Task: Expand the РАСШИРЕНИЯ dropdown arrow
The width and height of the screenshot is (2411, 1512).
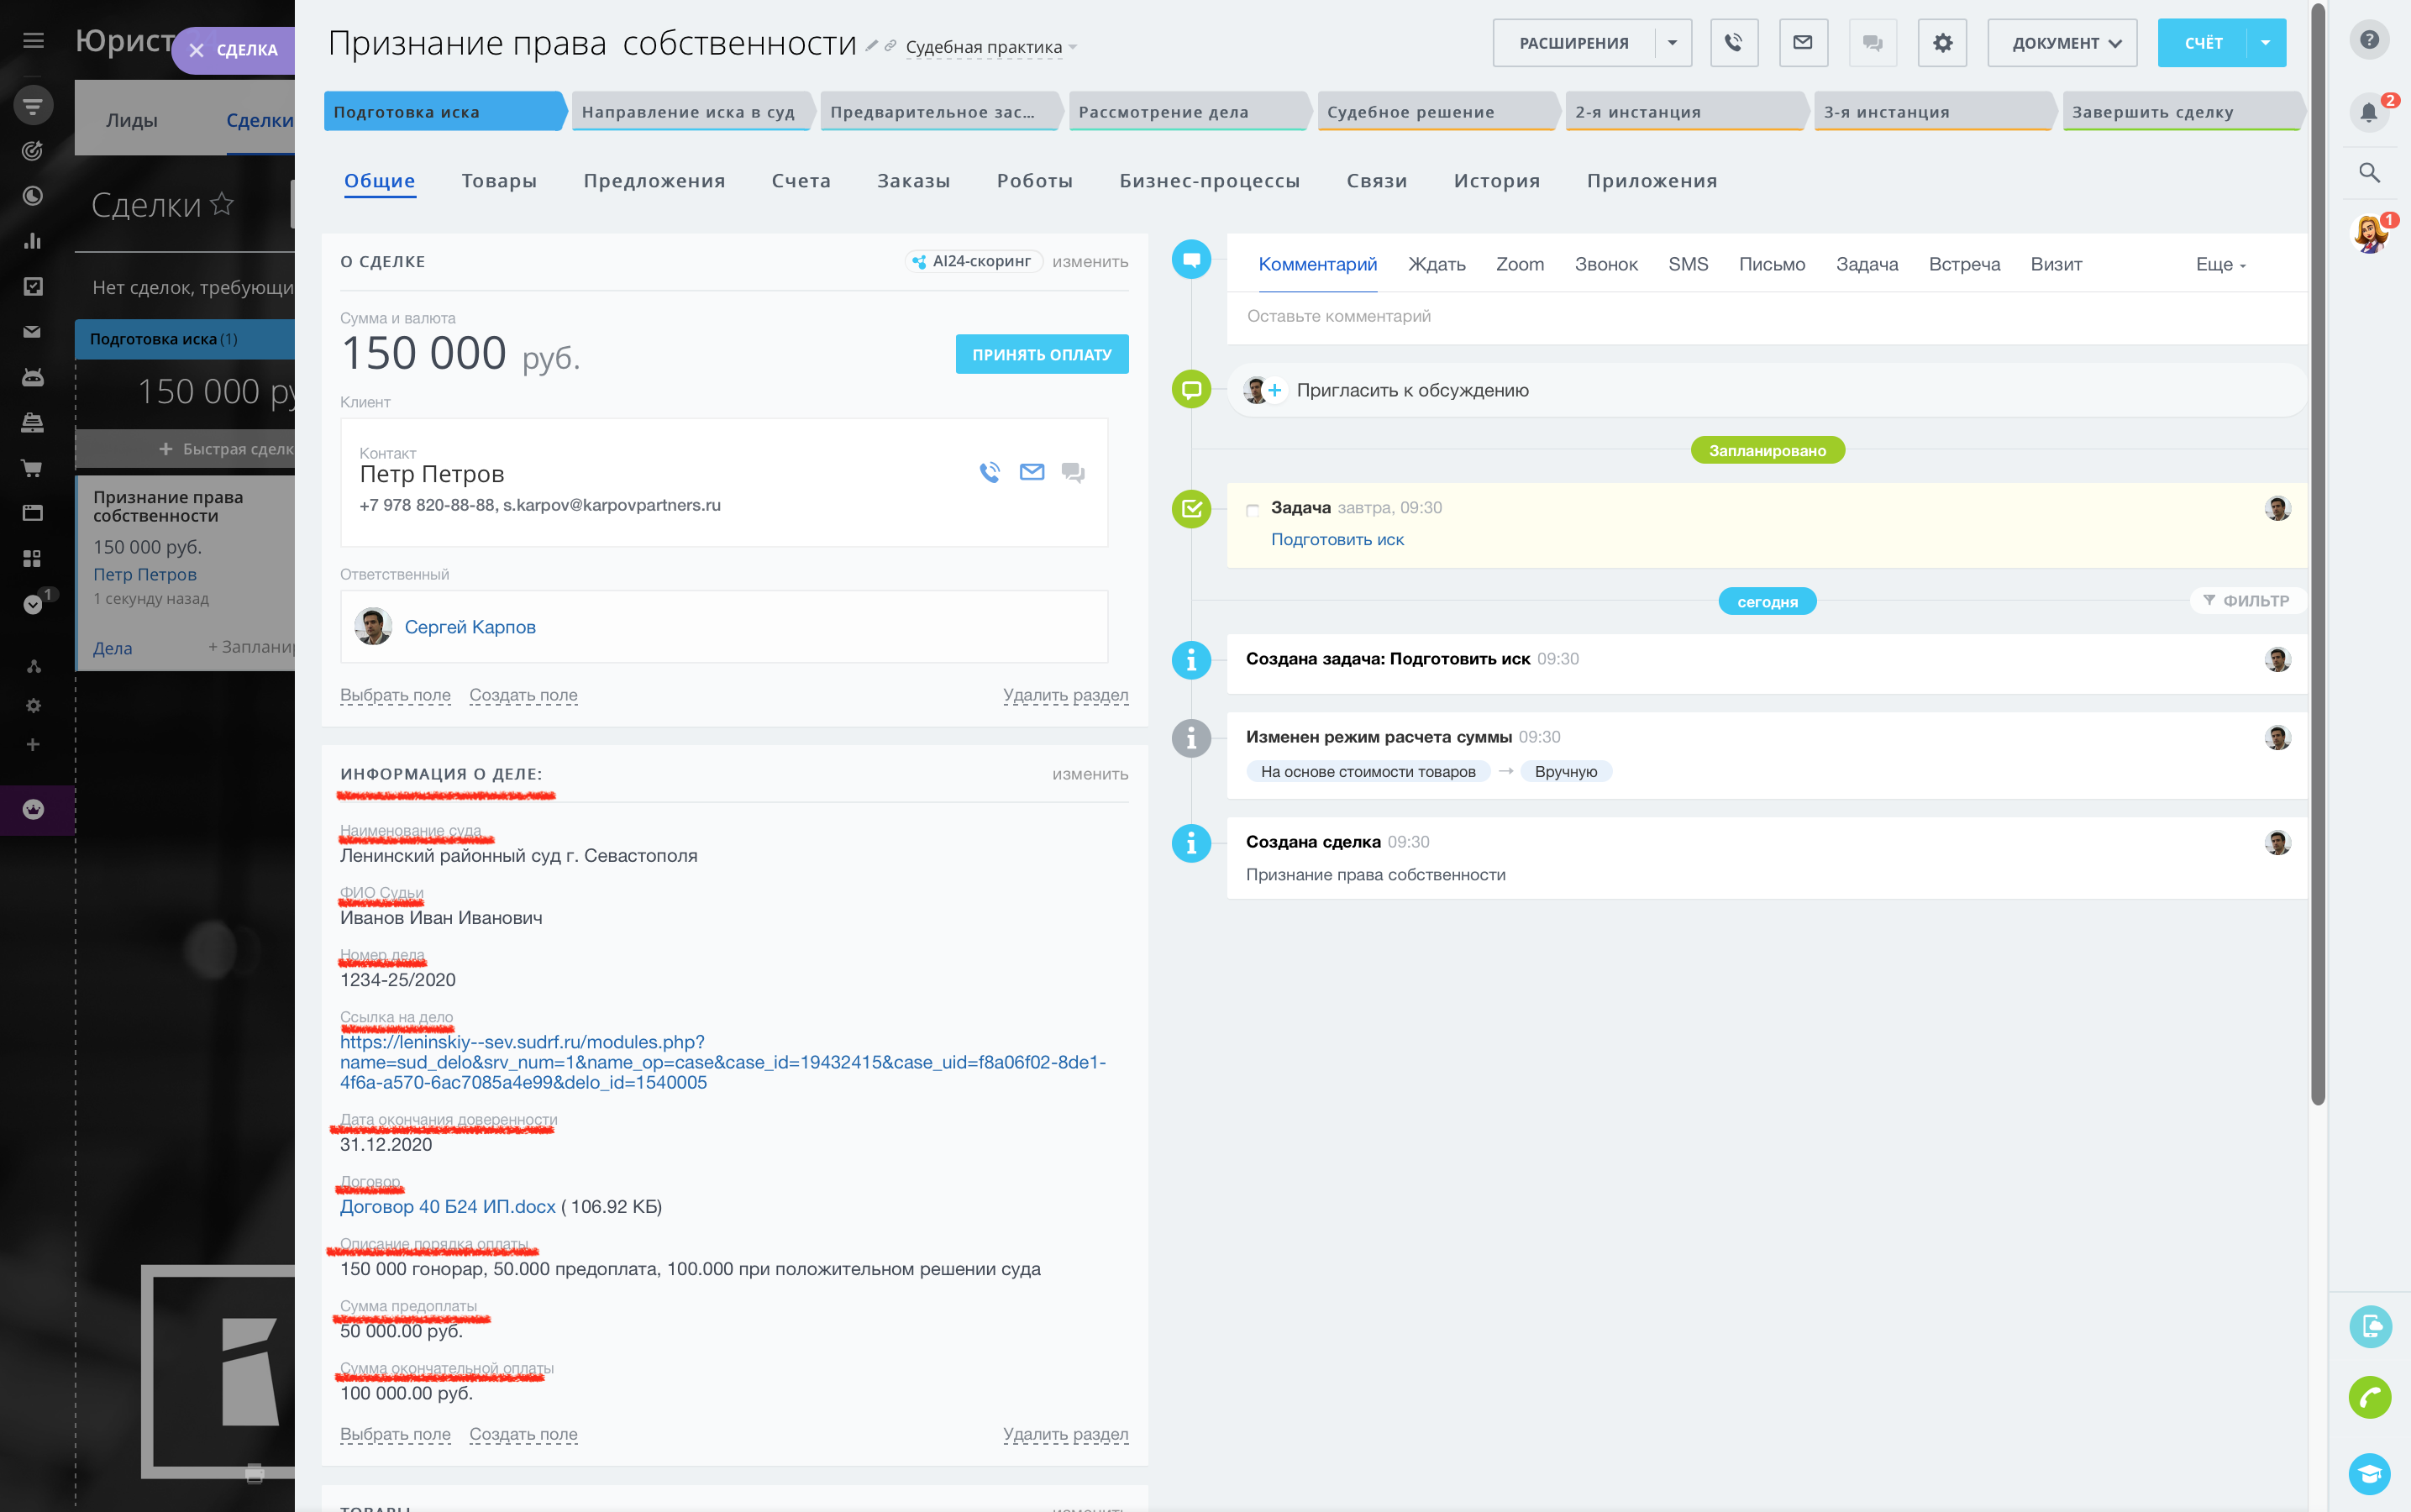Action: coord(1672,43)
